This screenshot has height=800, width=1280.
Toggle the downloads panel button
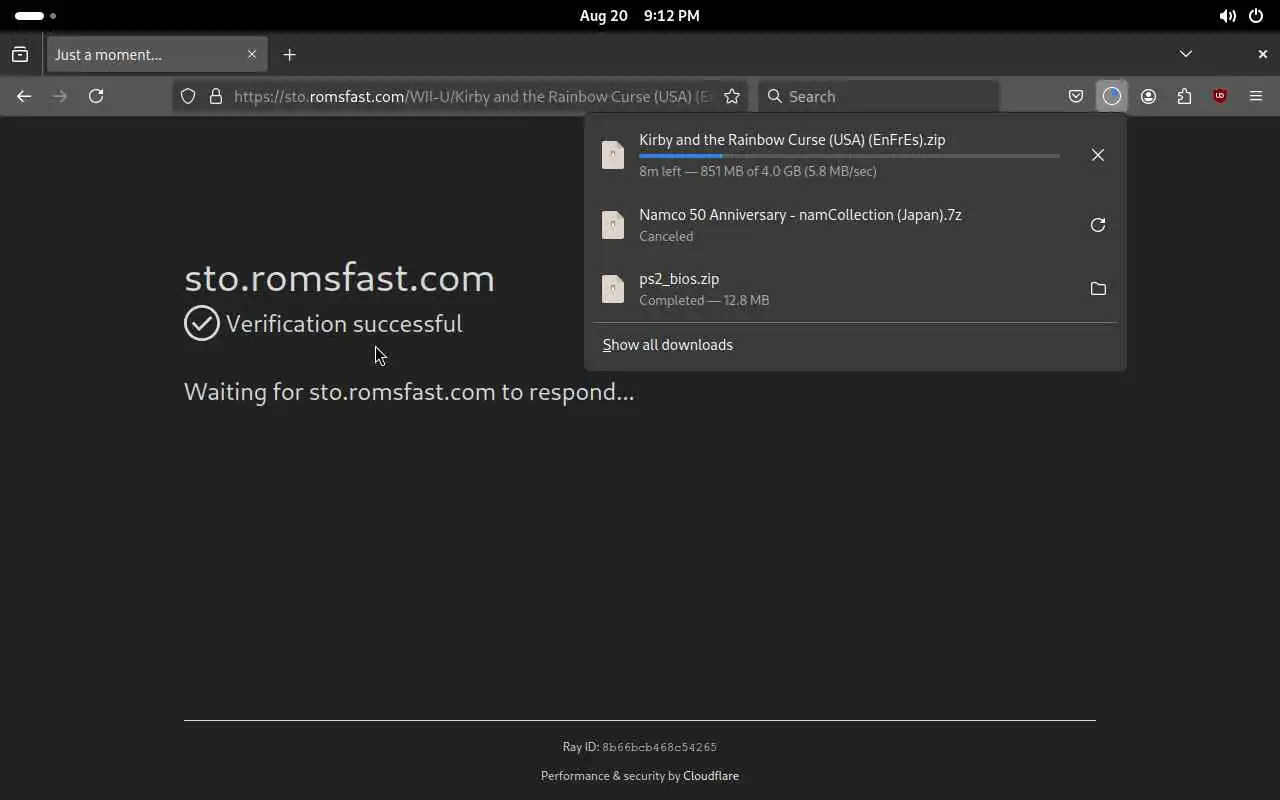(x=1112, y=96)
